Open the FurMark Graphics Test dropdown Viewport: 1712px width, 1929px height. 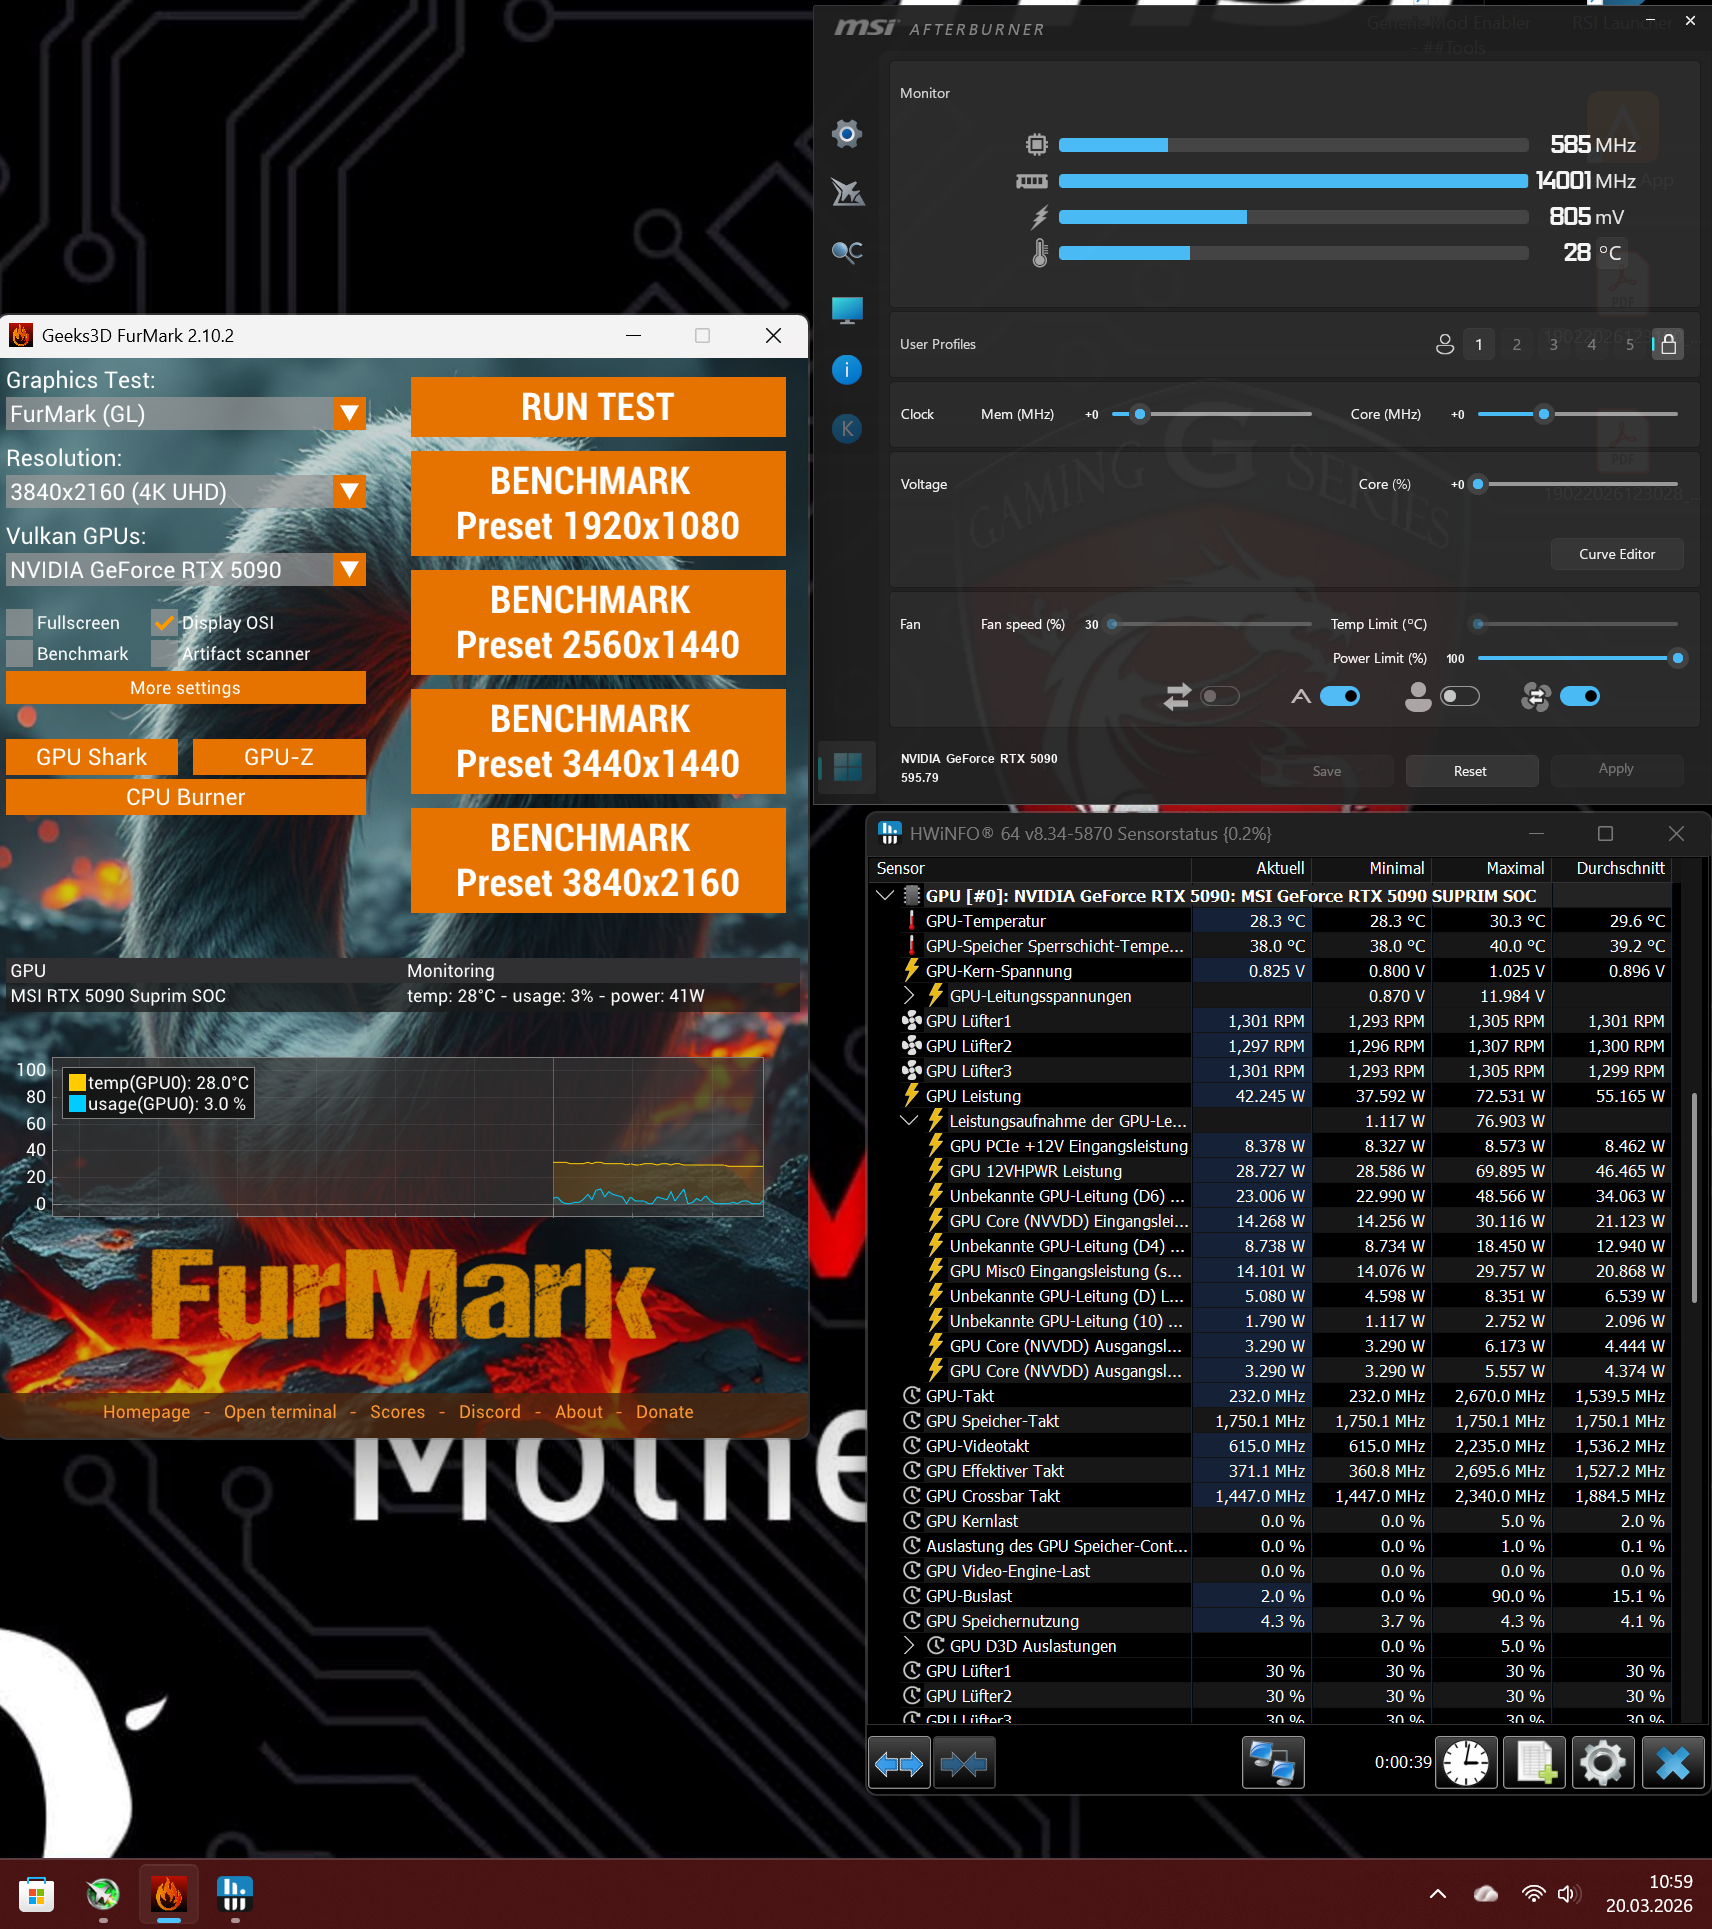click(348, 413)
